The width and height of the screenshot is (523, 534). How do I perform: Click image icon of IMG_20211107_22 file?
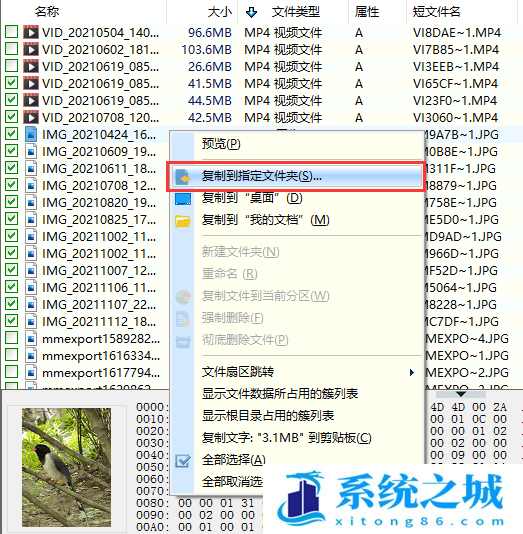coord(31,304)
